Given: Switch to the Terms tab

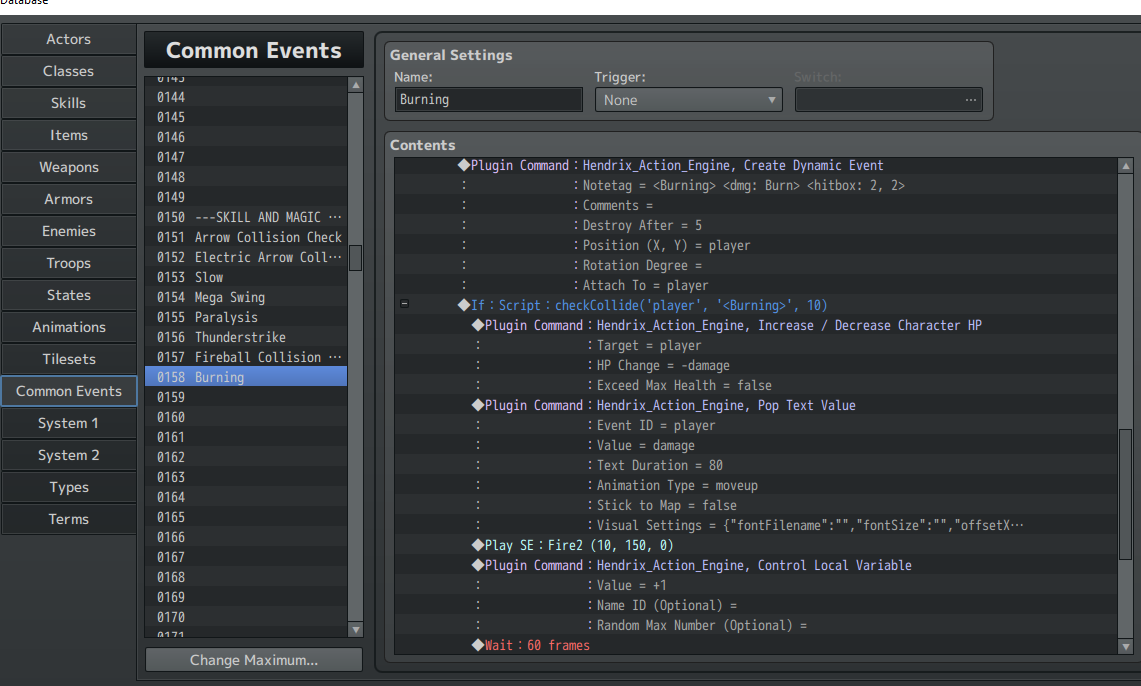Looking at the screenshot, I should click(x=68, y=519).
